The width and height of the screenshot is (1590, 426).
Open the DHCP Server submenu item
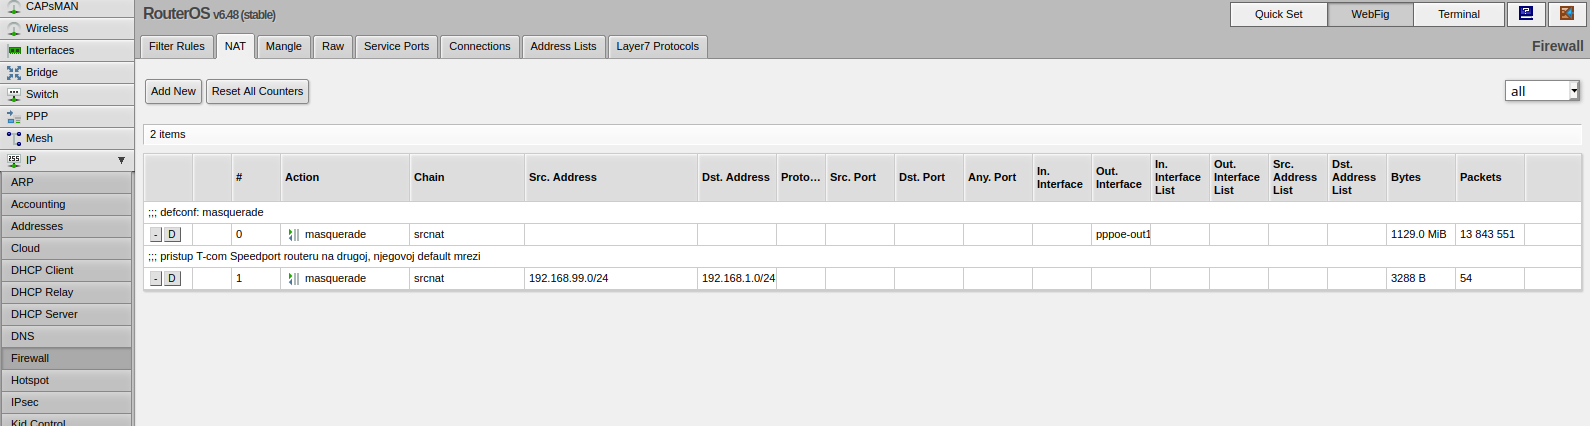(44, 315)
